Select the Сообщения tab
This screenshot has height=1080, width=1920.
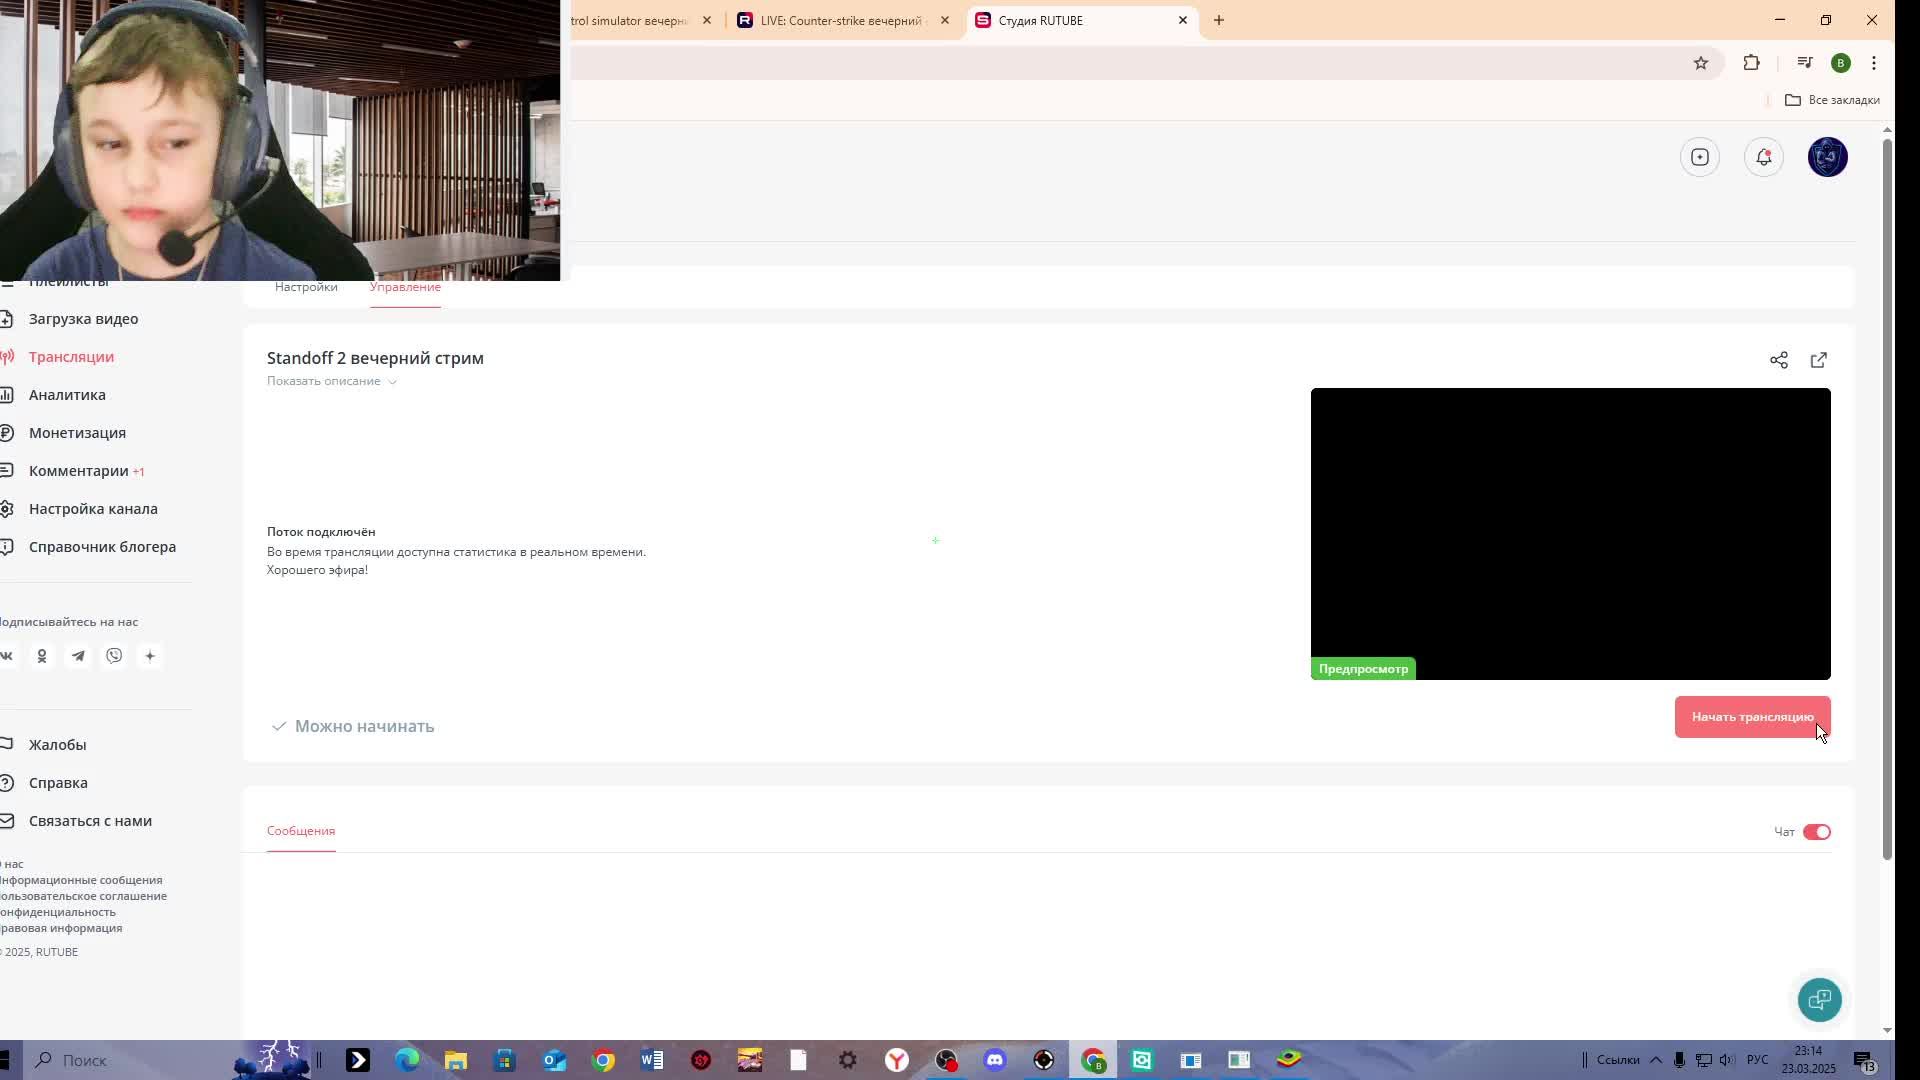point(300,831)
